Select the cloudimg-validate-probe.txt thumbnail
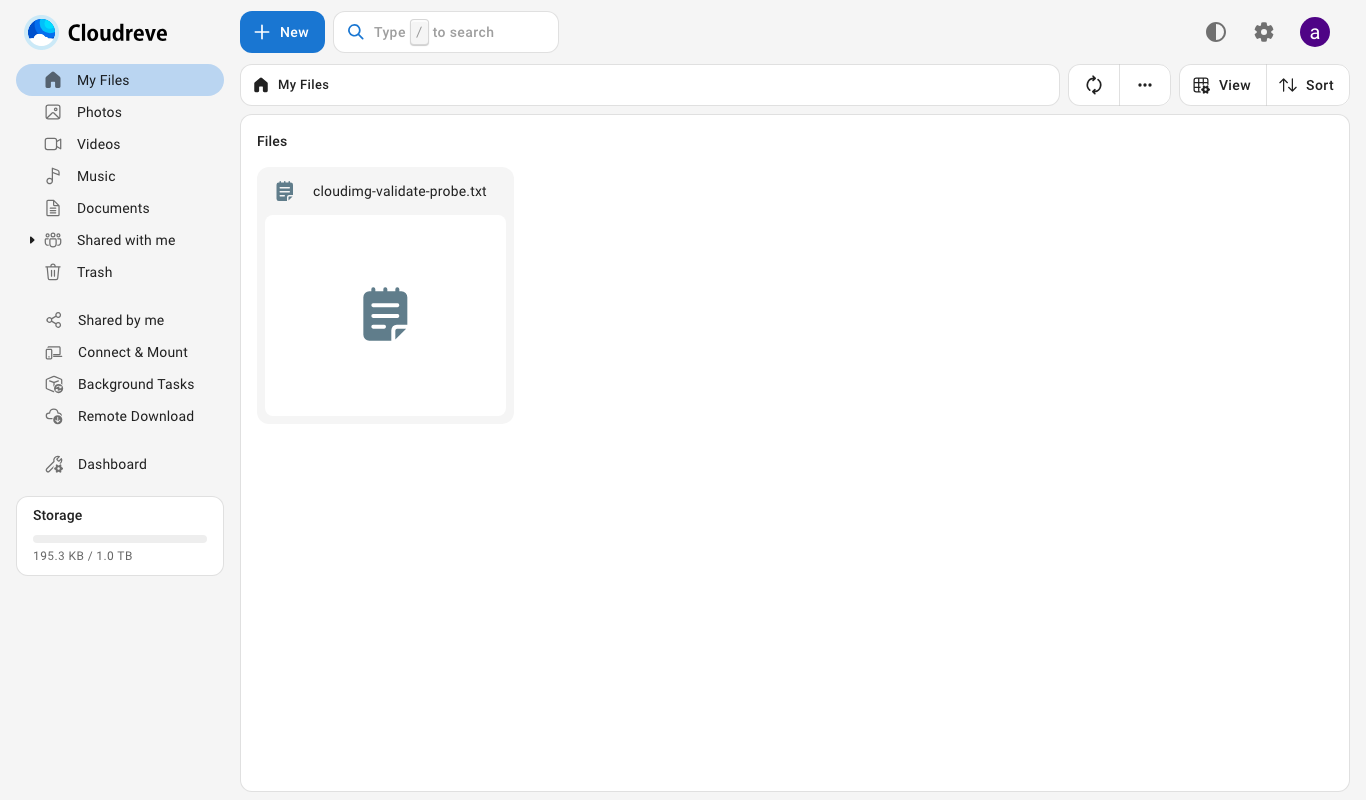The width and height of the screenshot is (1366, 800). tap(385, 315)
